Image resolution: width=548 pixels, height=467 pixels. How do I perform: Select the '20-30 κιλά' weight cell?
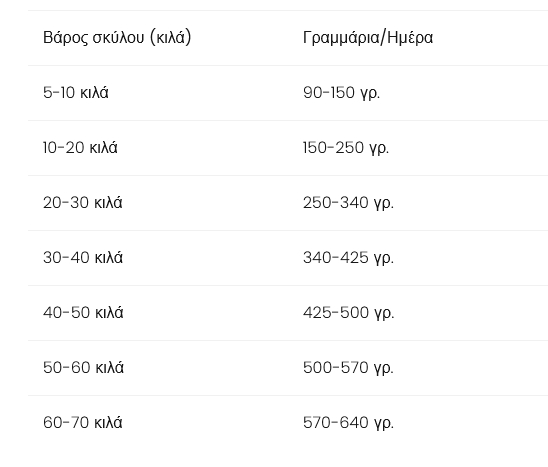pyautogui.click(x=83, y=202)
